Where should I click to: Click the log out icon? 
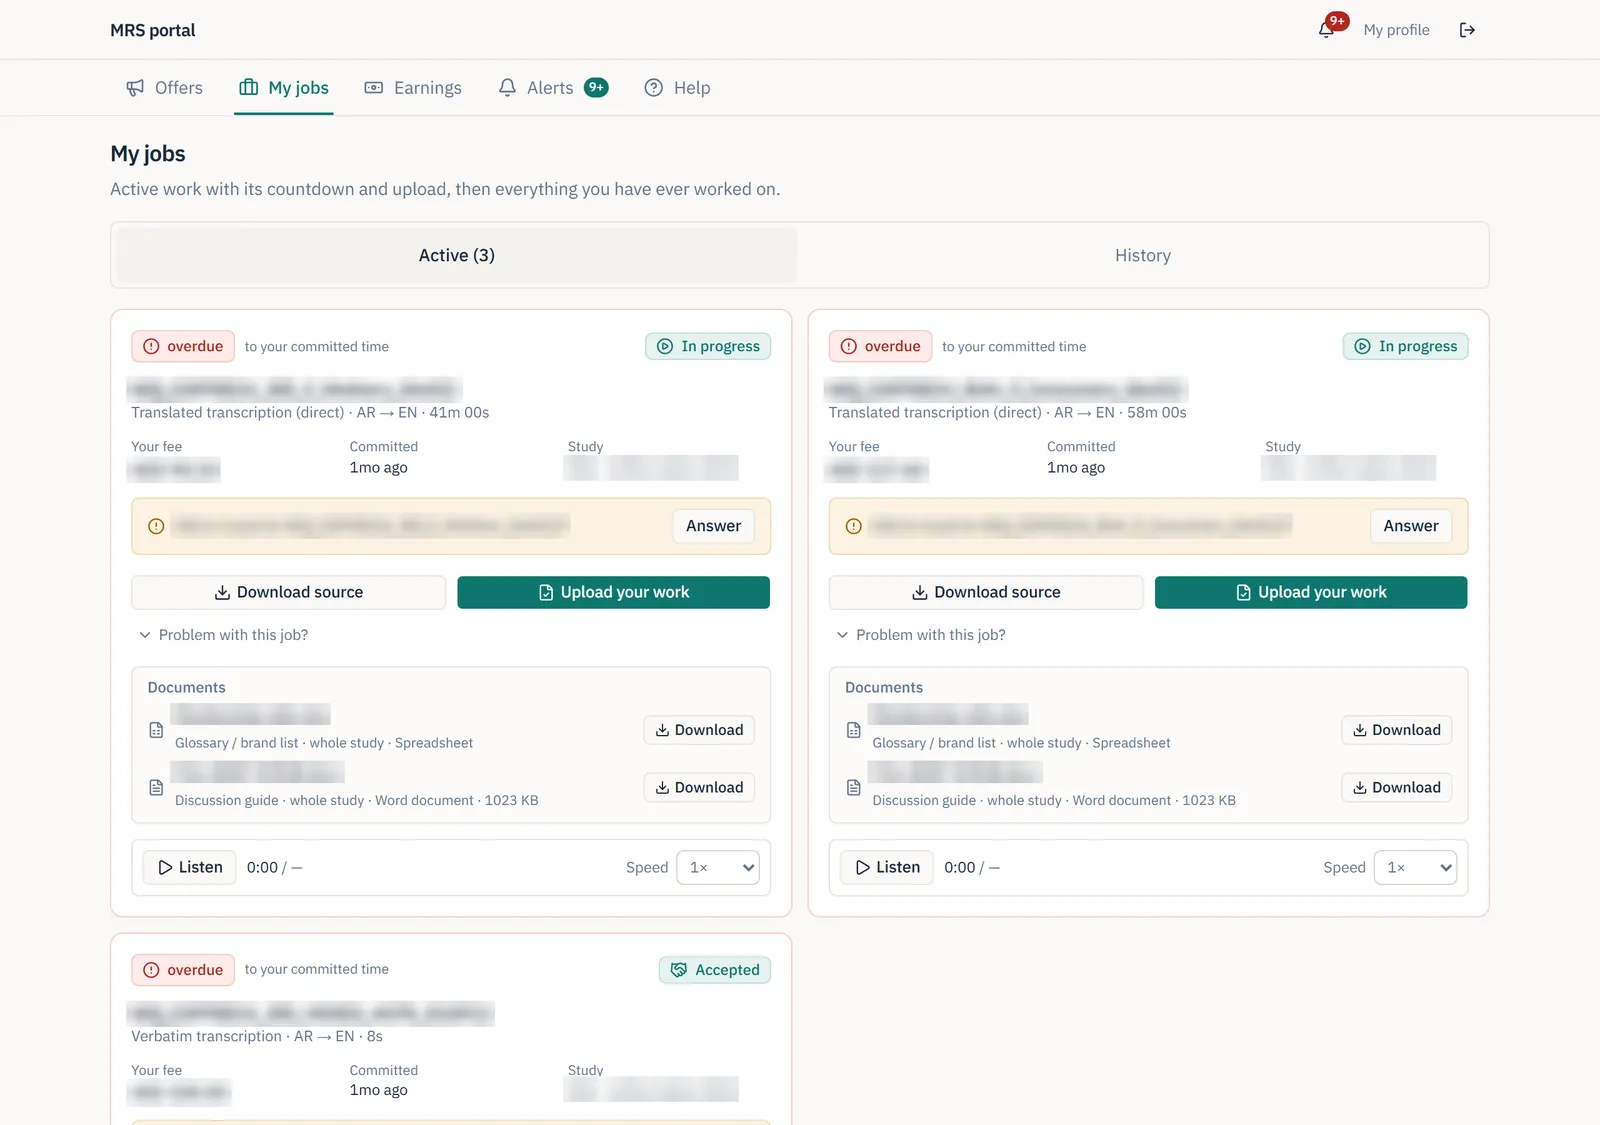pos(1467,30)
